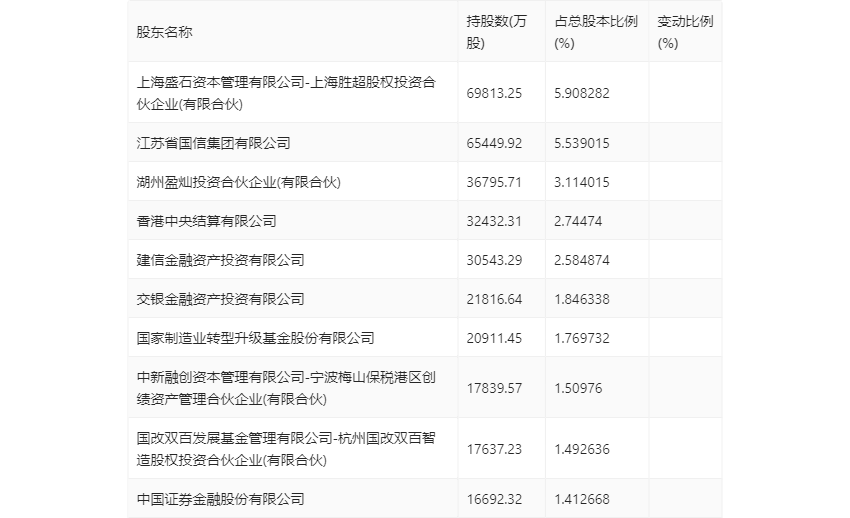Select shareholder 中新融创资本管理有限公司 row name
The width and height of the screenshot is (850, 518).
[x=286, y=388]
